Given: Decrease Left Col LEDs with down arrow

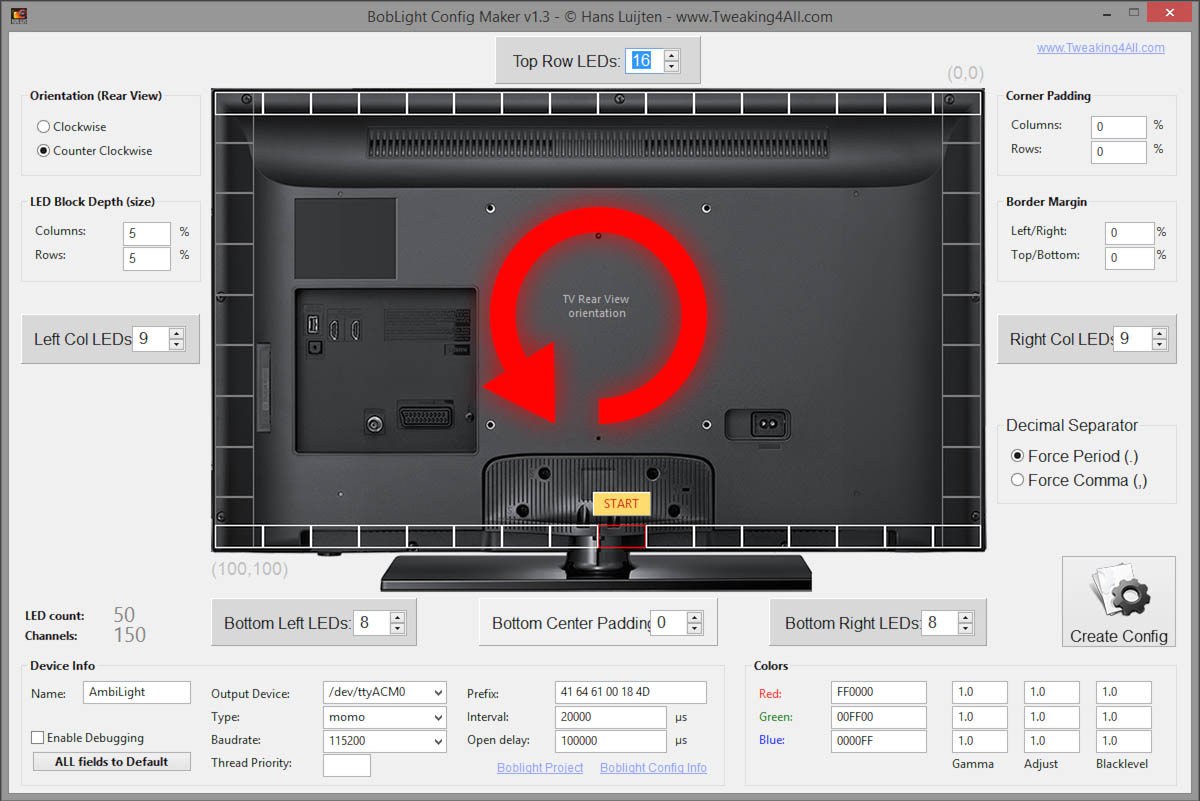Looking at the screenshot, I should (x=177, y=345).
